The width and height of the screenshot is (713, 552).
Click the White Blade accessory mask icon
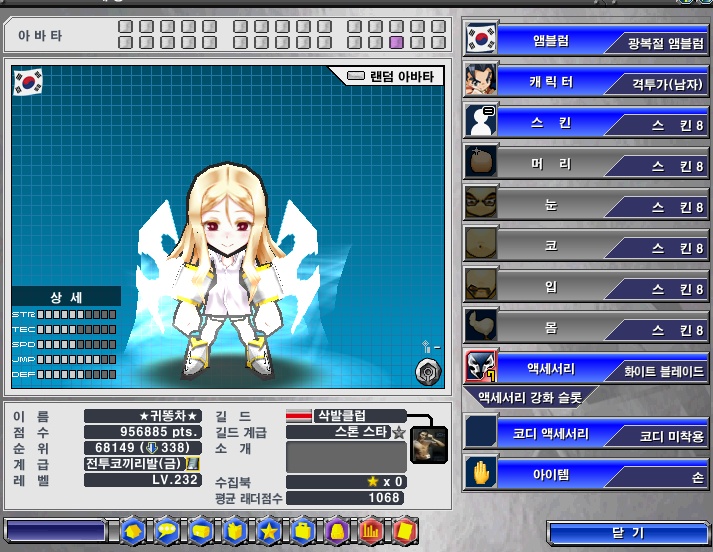(481, 366)
